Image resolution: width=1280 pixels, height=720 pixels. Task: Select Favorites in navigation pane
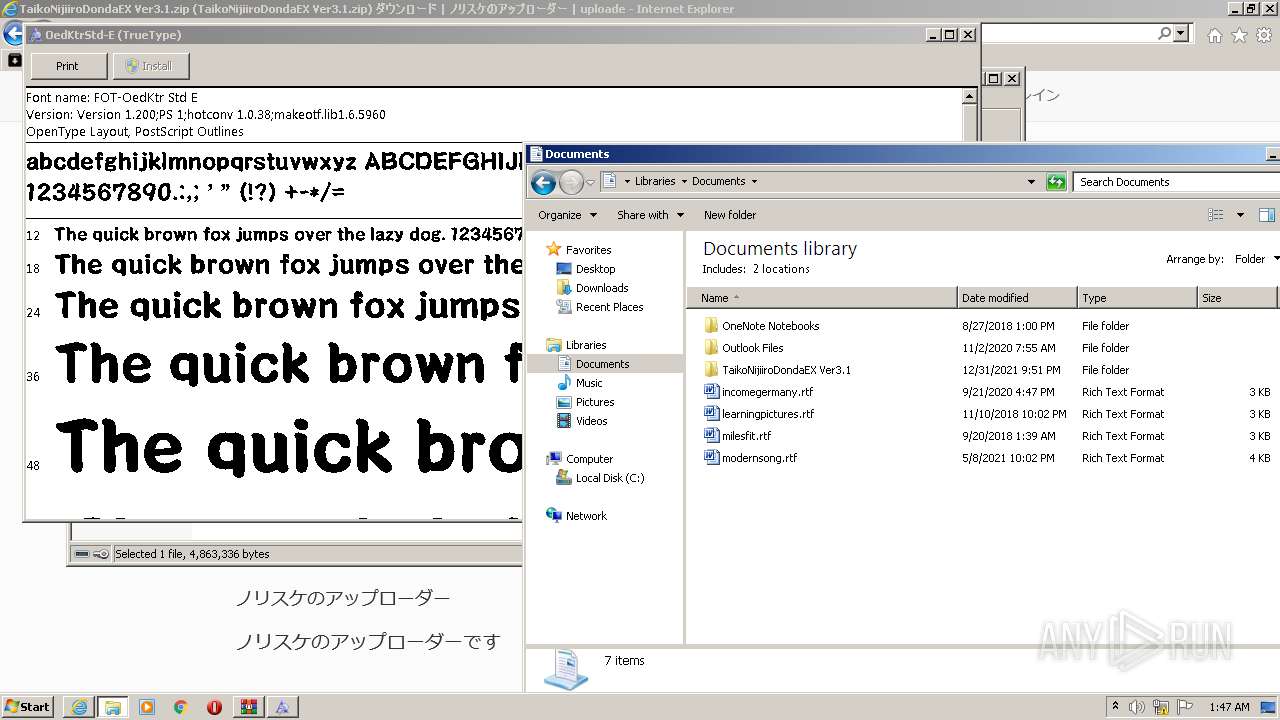coord(588,250)
